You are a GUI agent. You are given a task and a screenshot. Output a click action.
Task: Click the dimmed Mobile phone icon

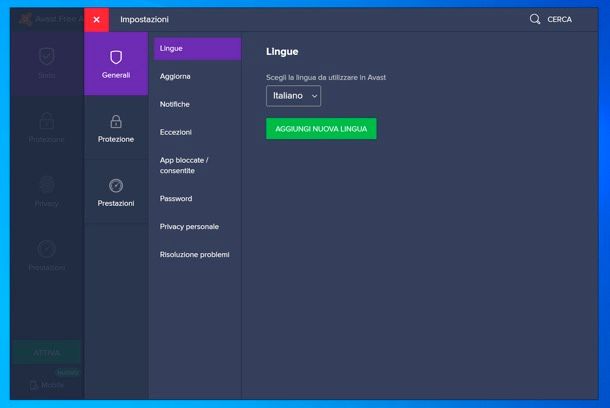click(34, 385)
